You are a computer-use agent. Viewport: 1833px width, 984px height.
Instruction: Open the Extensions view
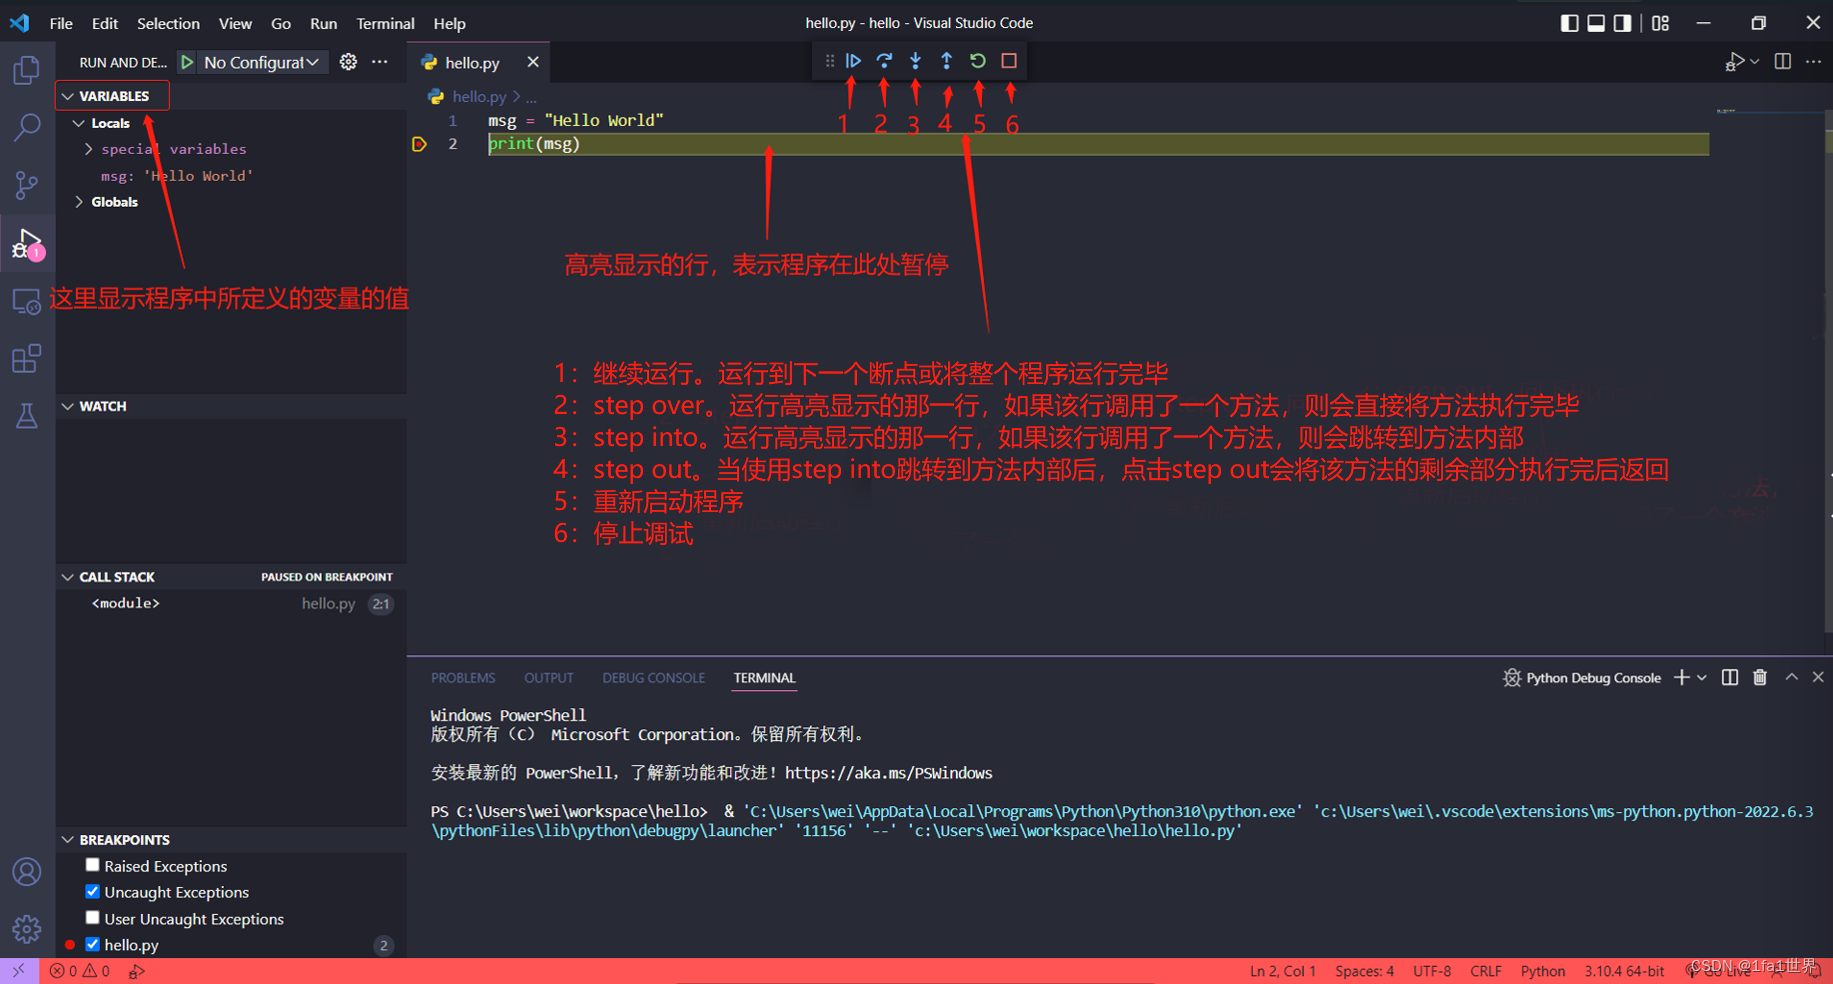27,358
